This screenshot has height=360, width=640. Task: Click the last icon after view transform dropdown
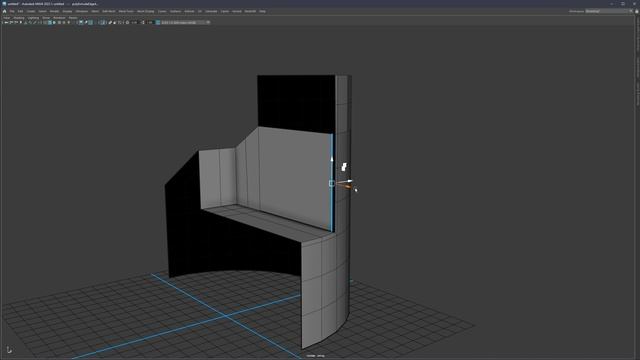pyautogui.click(x=208, y=22)
